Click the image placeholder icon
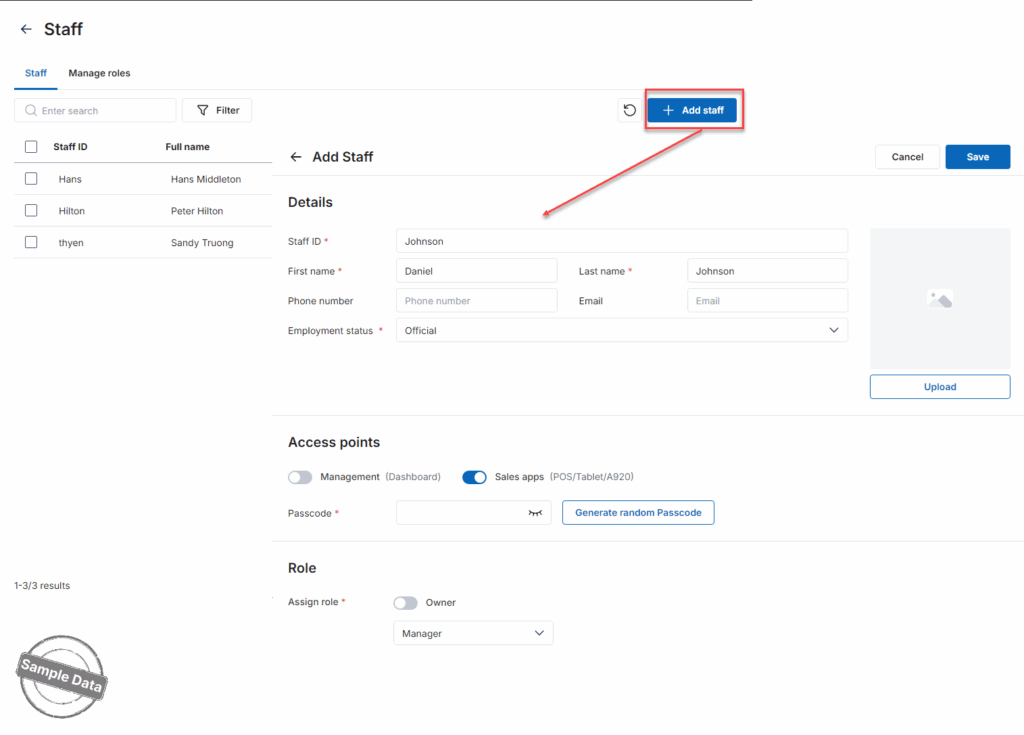Viewport: 1024px width, 735px height. (x=939, y=298)
